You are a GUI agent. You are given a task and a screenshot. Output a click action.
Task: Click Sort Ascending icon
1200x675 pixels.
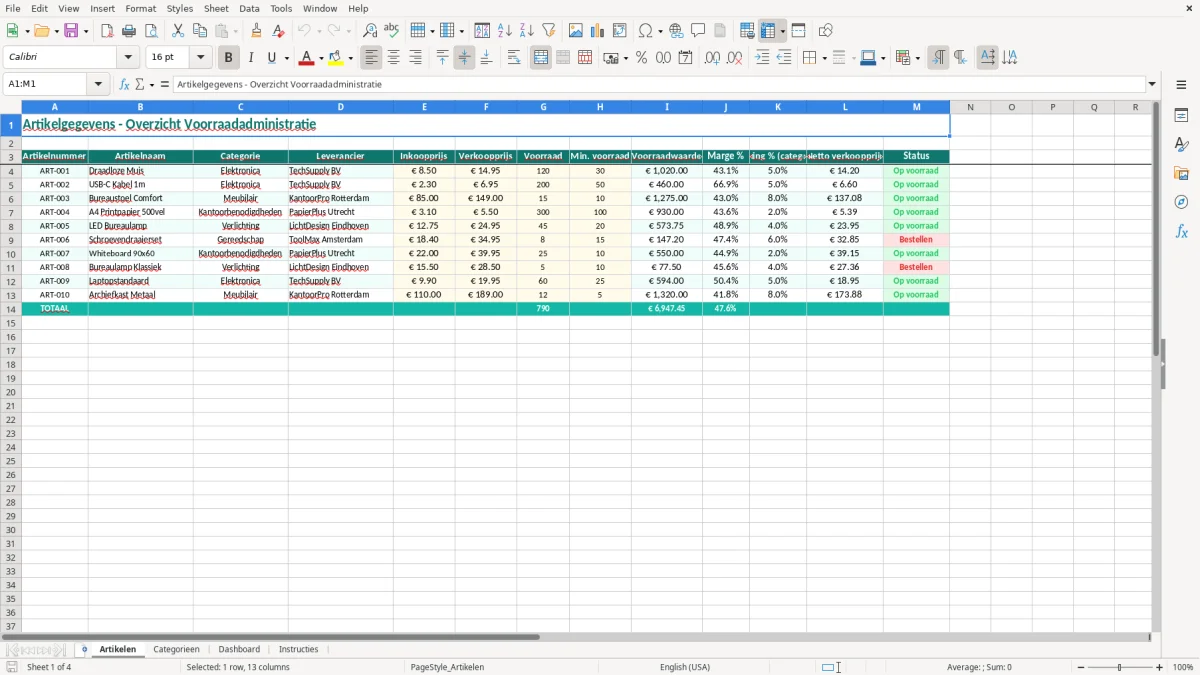[505, 31]
